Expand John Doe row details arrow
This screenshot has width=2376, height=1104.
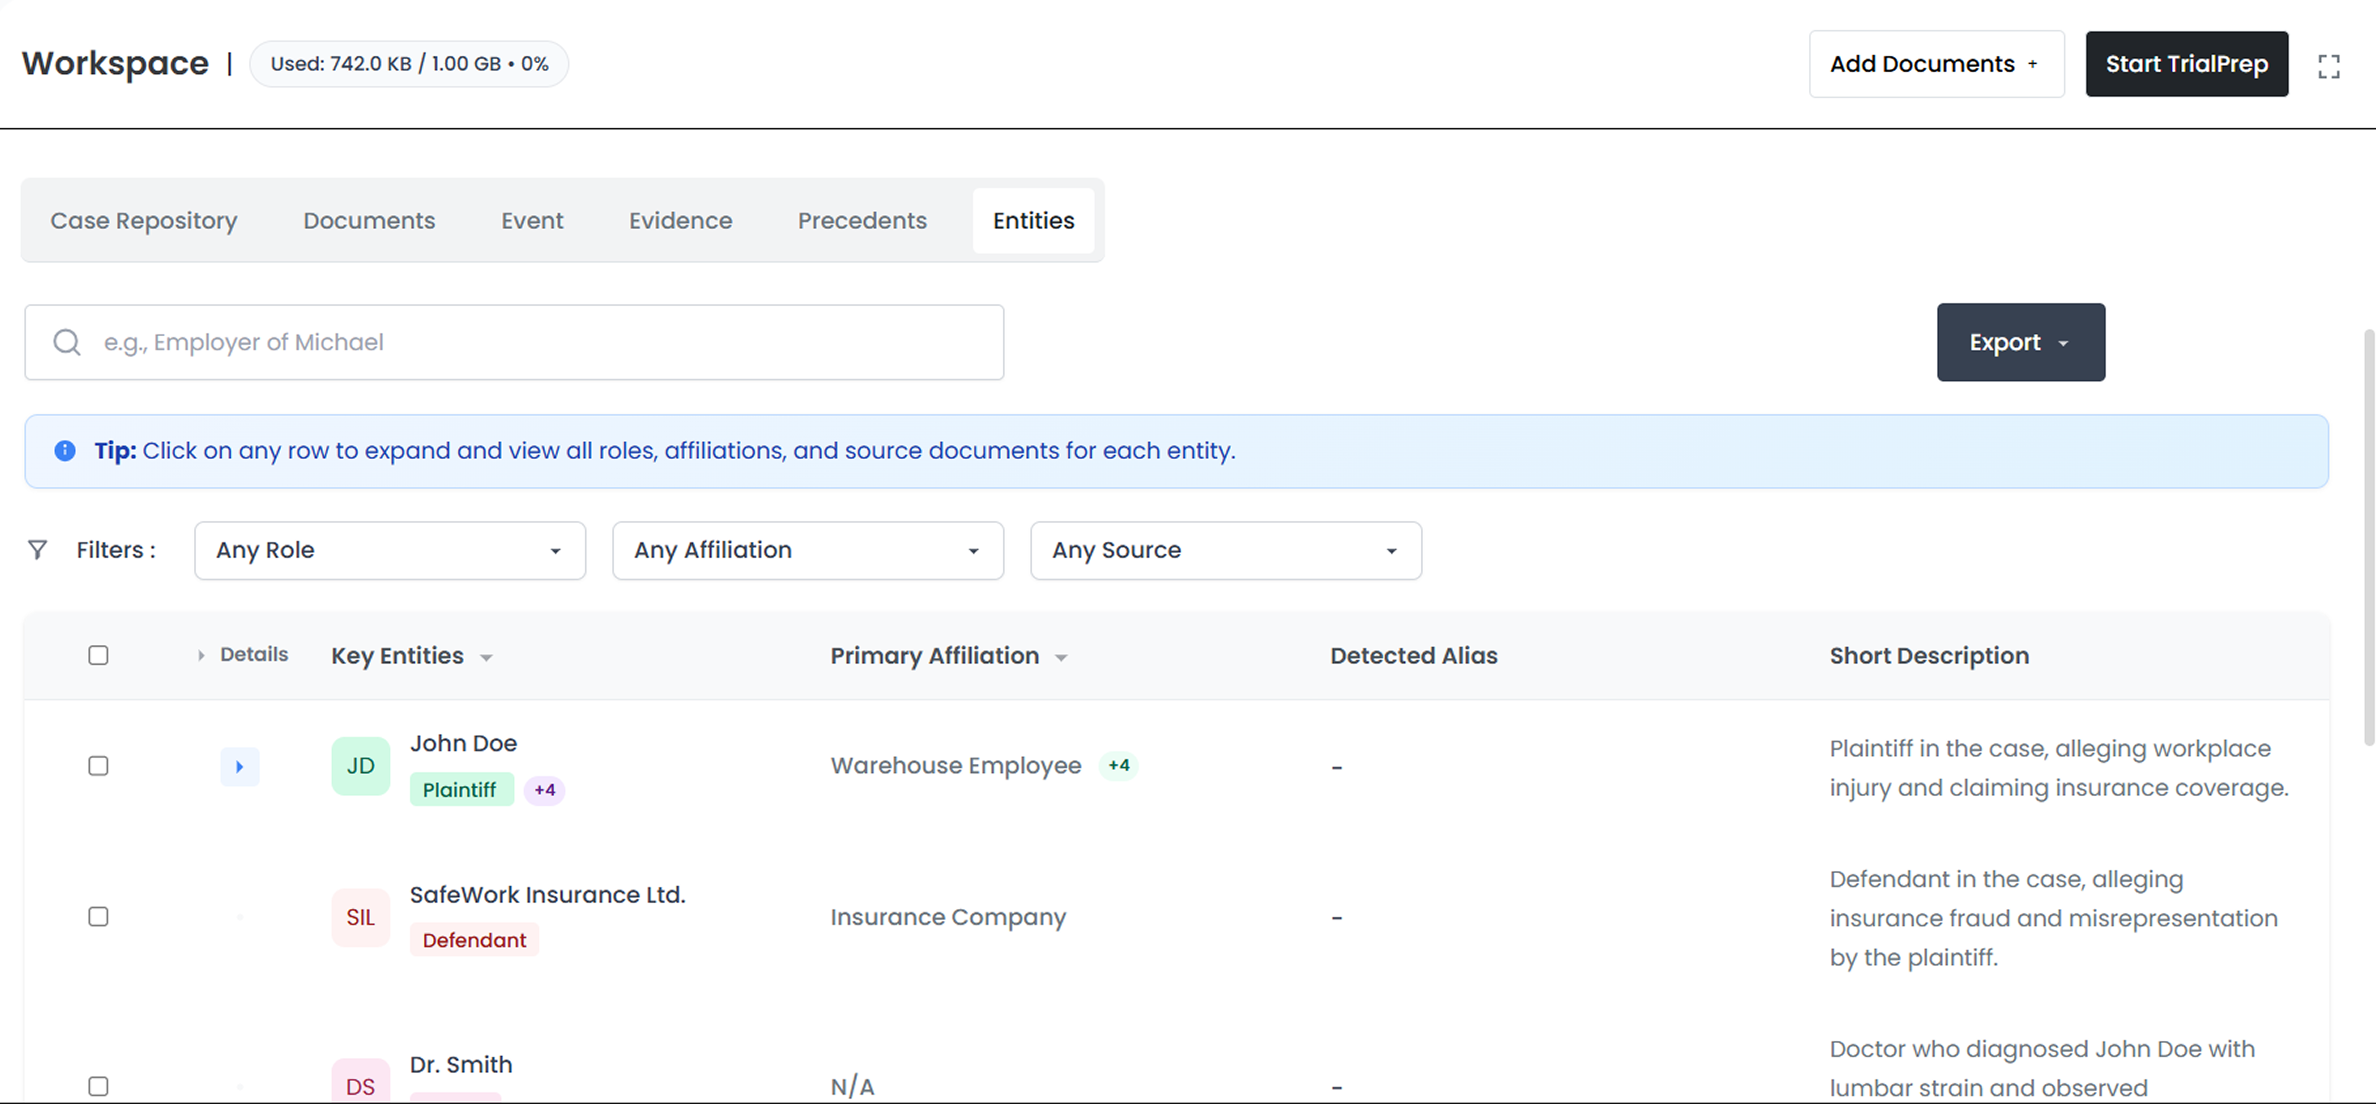239,767
